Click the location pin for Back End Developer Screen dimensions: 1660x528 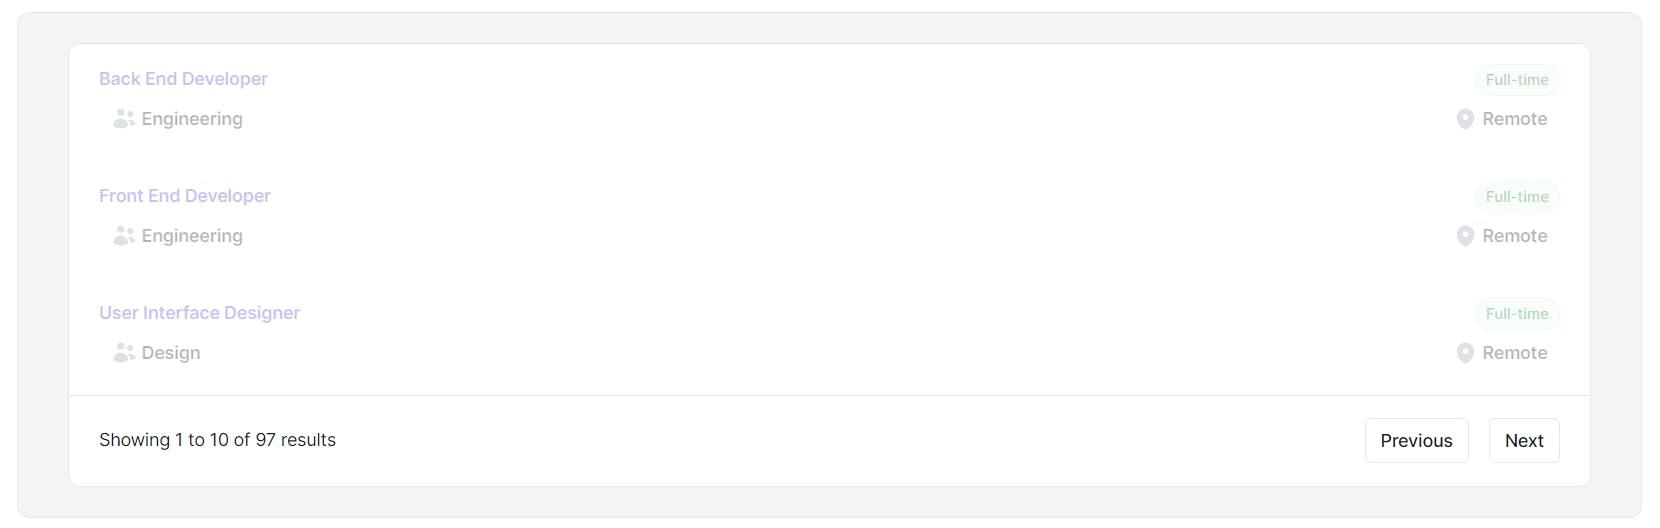coord(1465,119)
